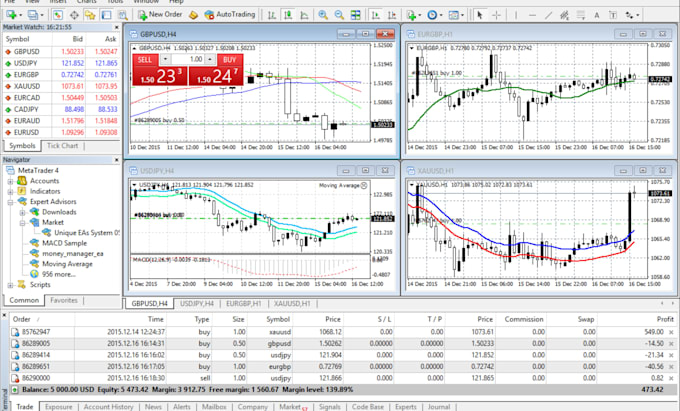The width and height of the screenshot is (680, 411).
Task: Increase volume with the up stepper arrow
Action: (x=210, y=59)
